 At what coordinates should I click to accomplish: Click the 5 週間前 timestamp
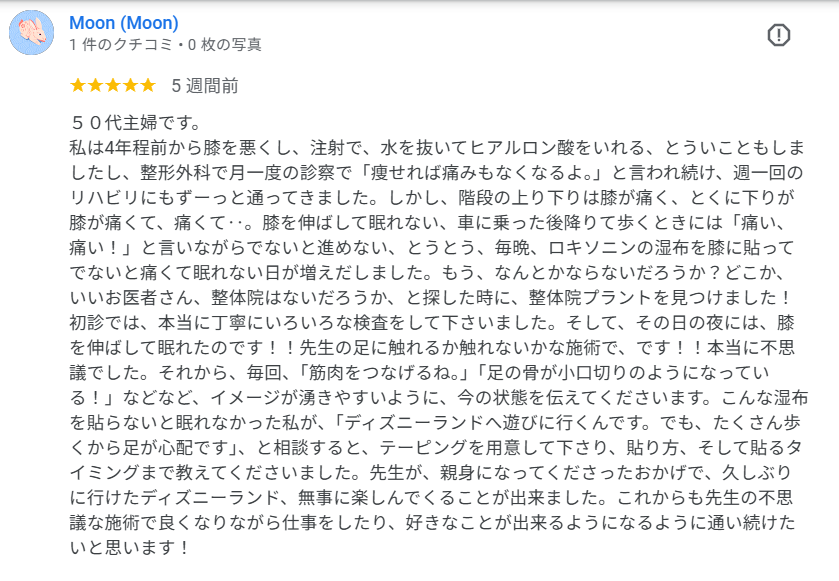[x=205, y=86]
